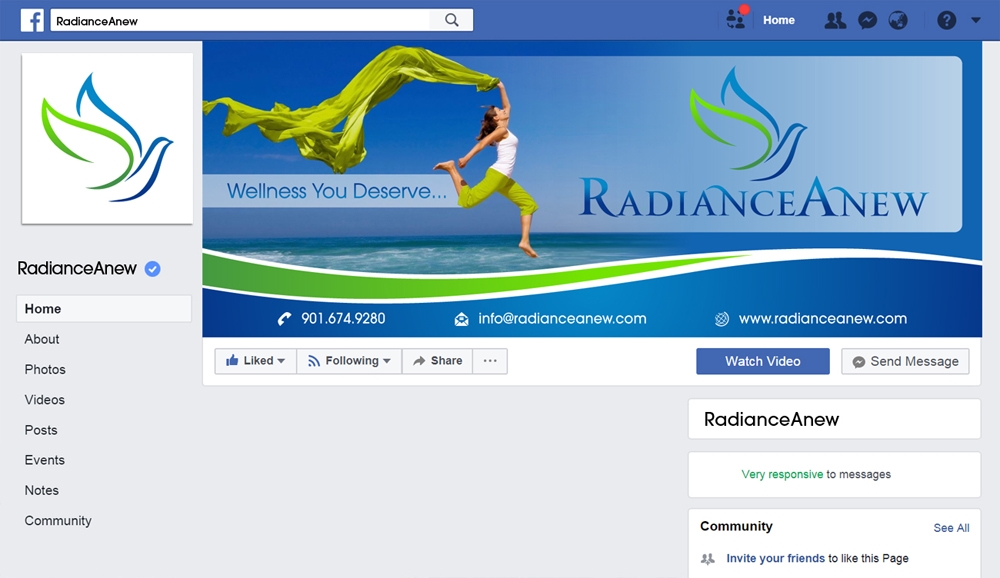Click Invite your friends link
The width and height of the screenshot is (1000, 578).
(776, 558)
